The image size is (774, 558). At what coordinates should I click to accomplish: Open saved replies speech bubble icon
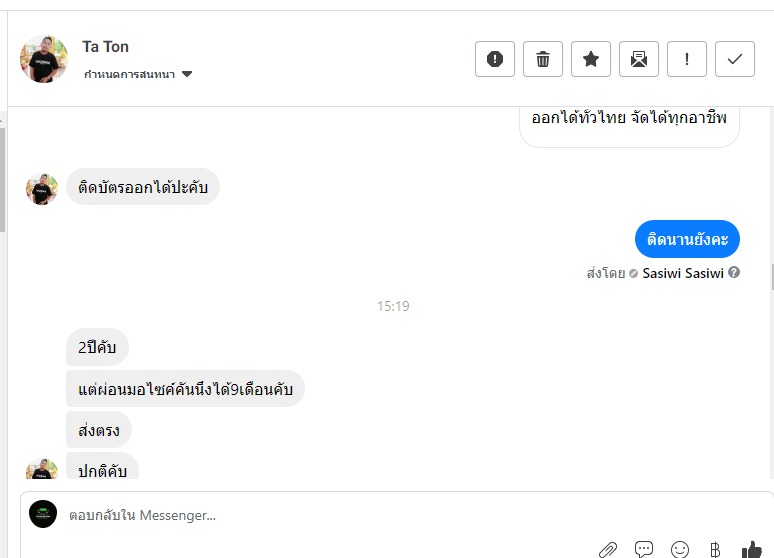click(644, 549)
